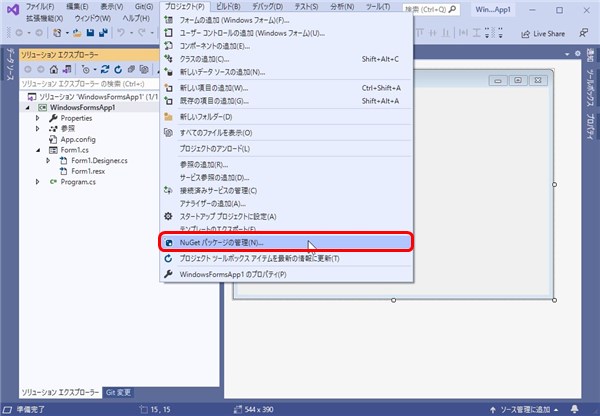Click the Save disk toolbar icon
600x416 pixels.
[90, 33]
